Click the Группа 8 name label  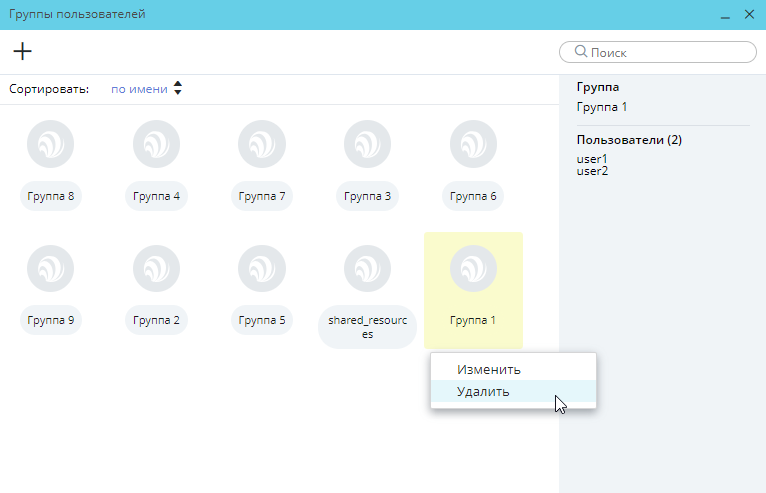pos(50,196)
